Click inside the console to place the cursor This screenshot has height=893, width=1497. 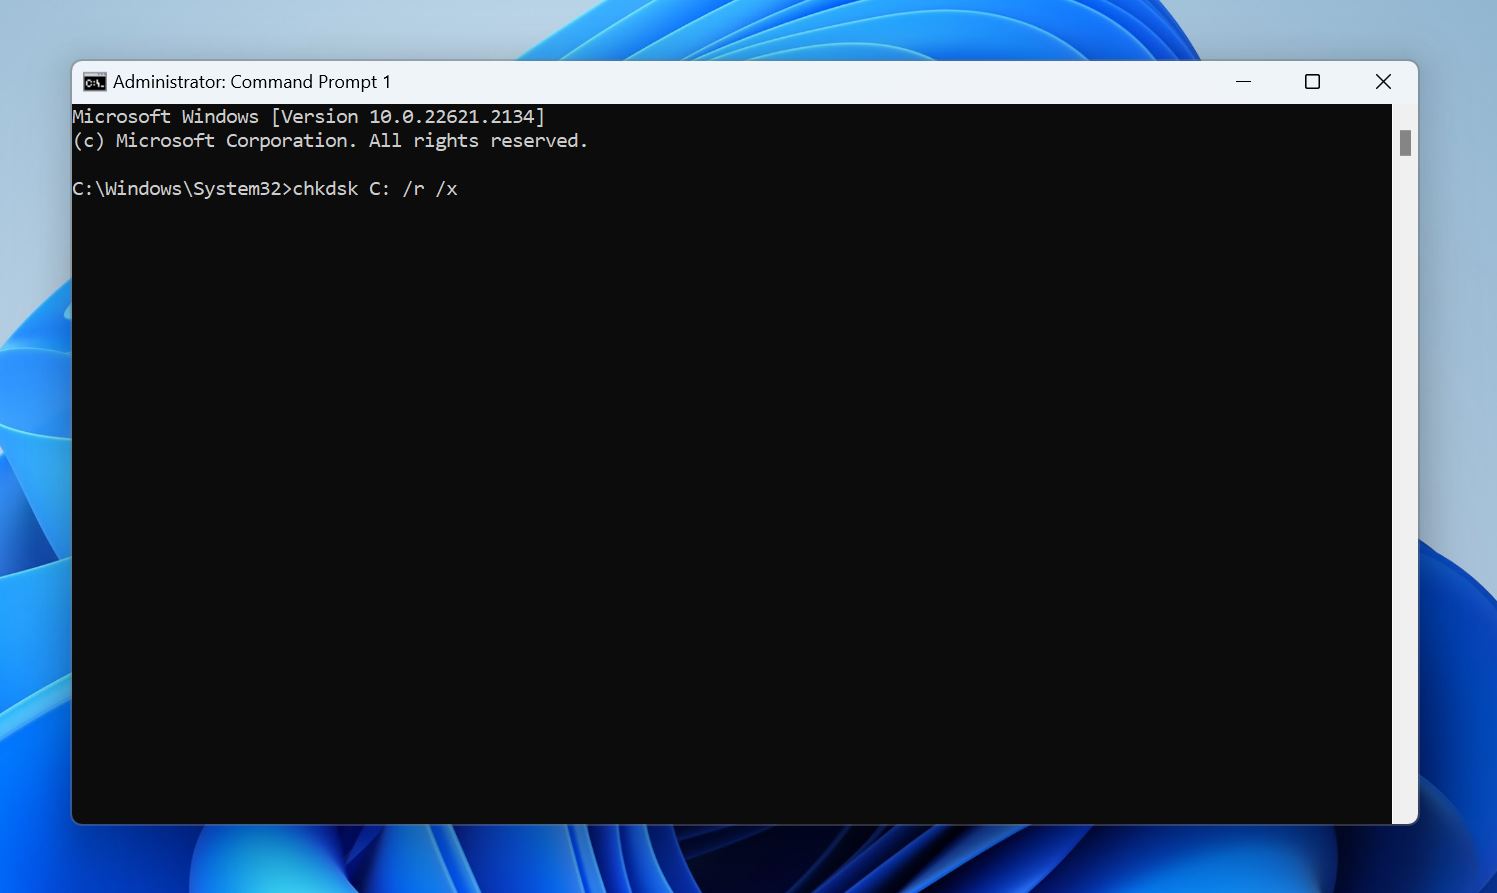coord(700,450)
